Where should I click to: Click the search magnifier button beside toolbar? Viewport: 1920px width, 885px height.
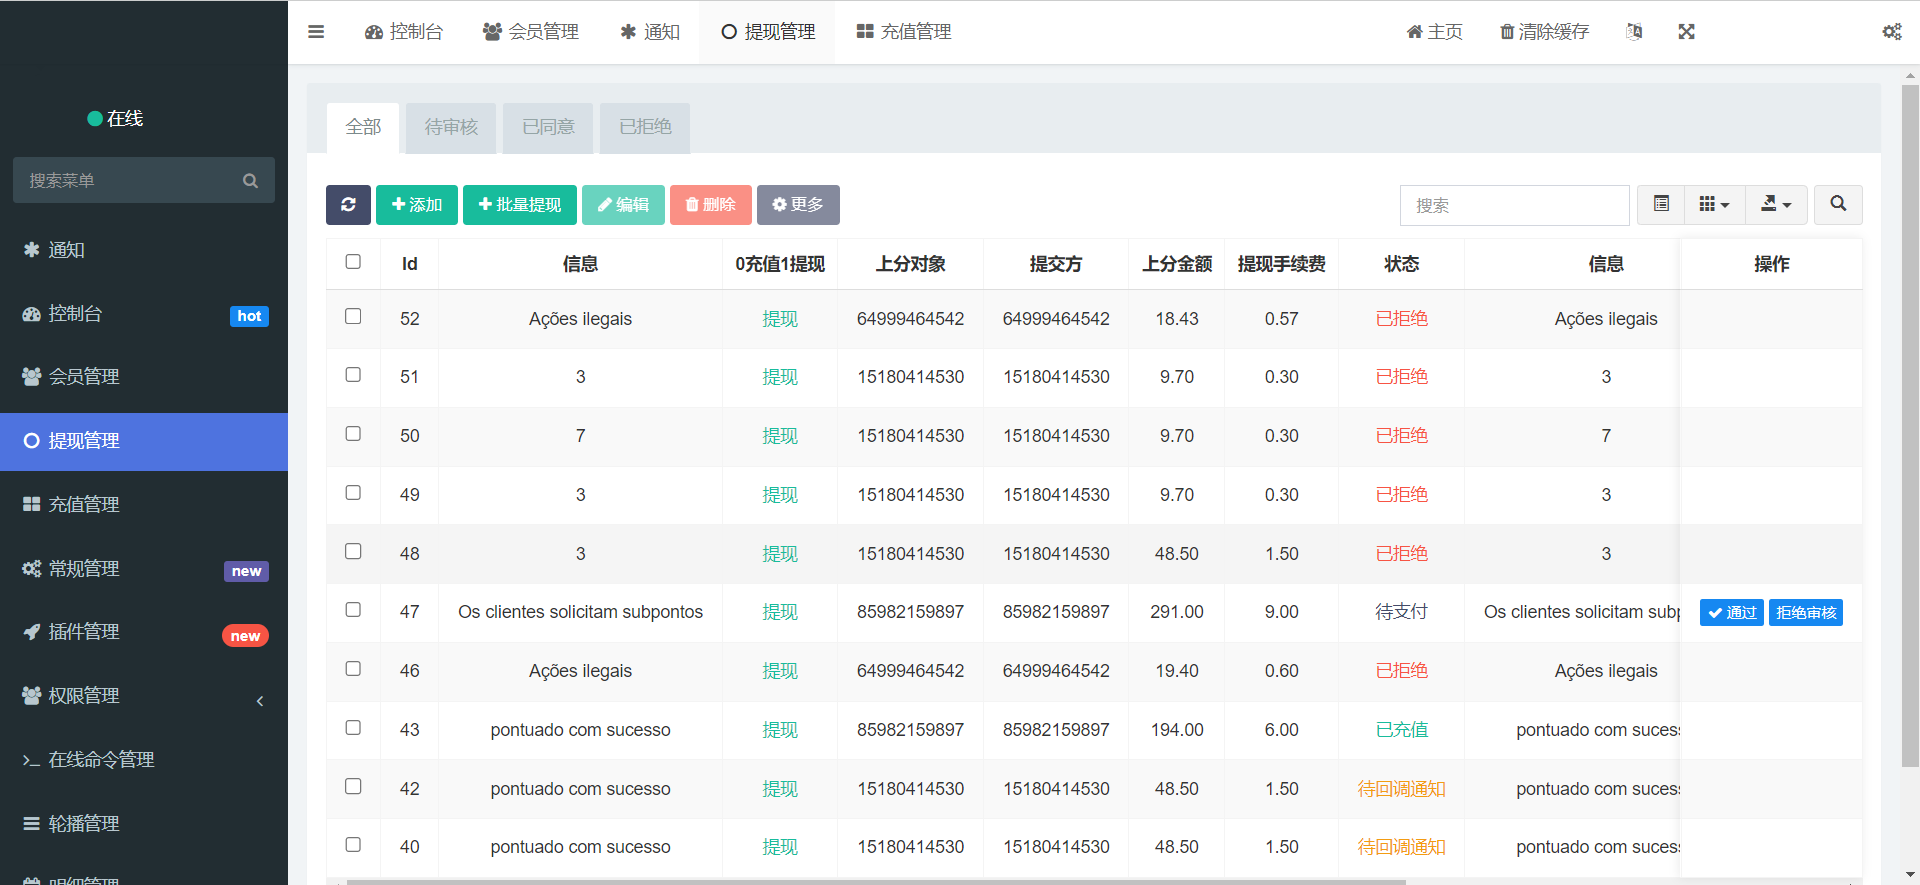[1838, 205]
